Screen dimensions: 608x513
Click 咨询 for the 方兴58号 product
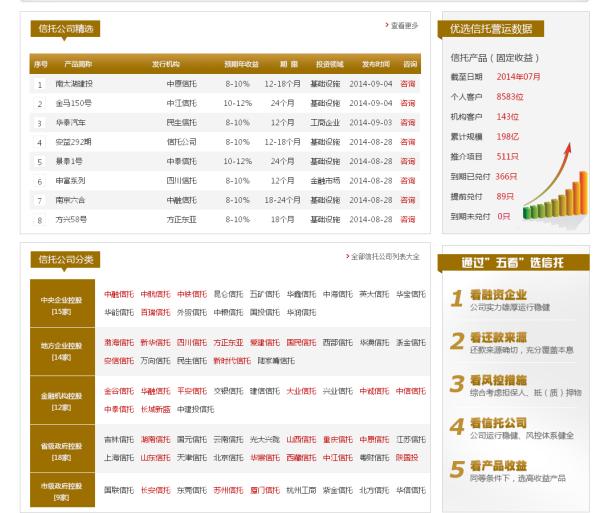(x=408, y=219)
